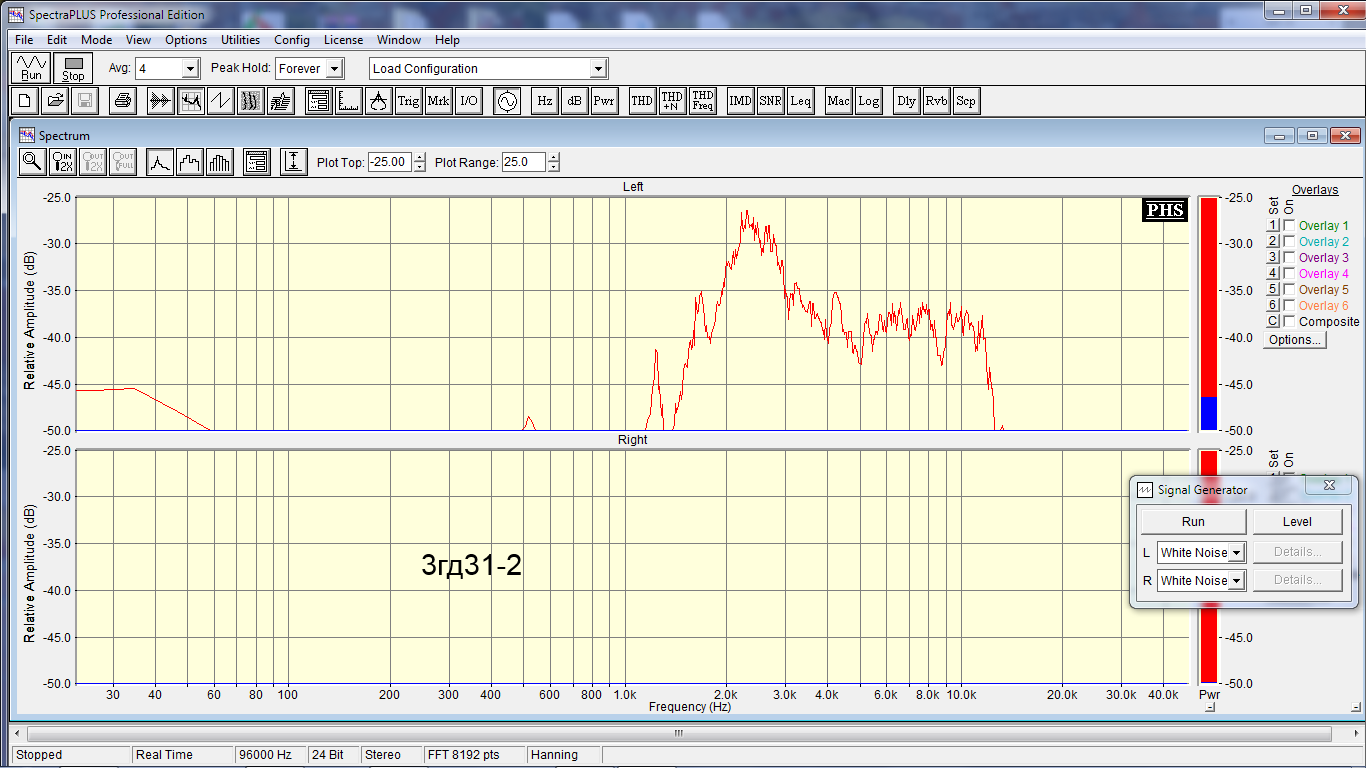1366x768 pixels.
Task: Click Set button 1 for Overlay 1
Action: pyautogui.click(x=1273, y=226)
